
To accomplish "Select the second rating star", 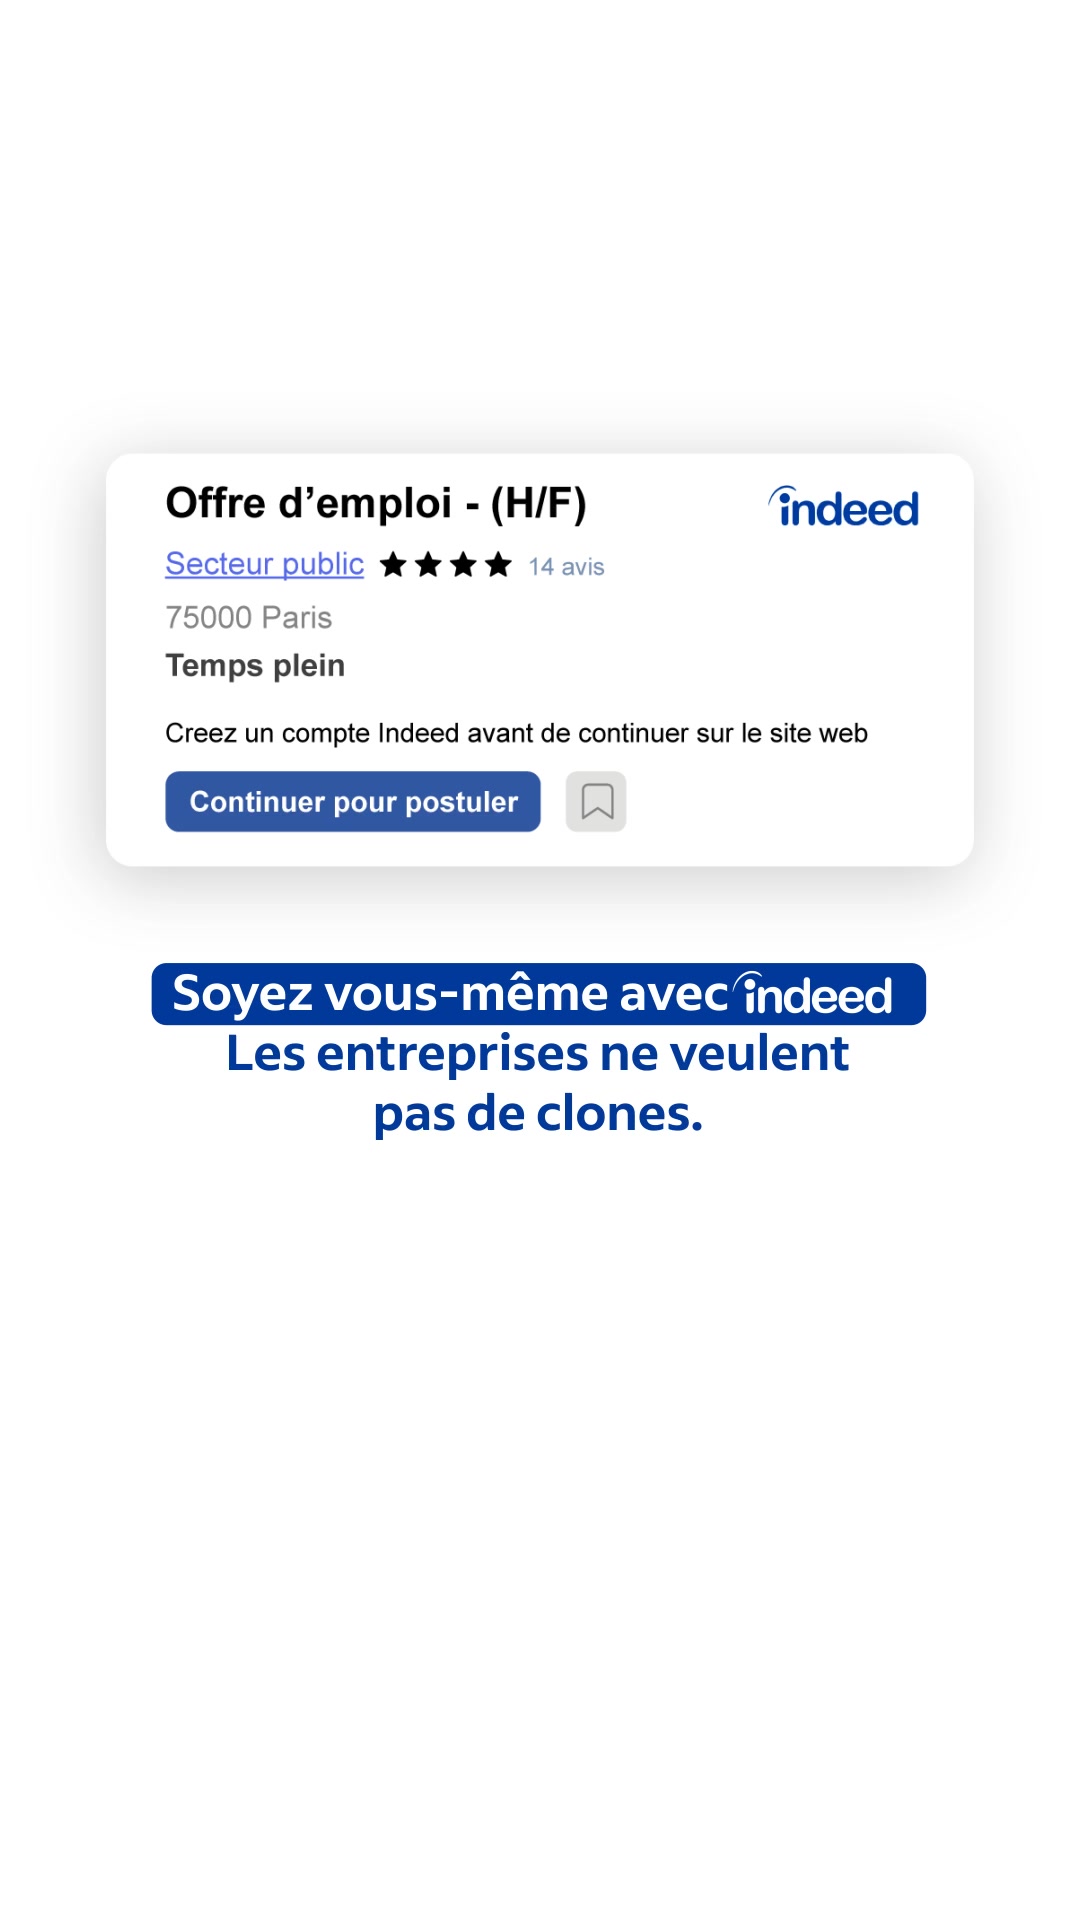I will tap(429, 566).
